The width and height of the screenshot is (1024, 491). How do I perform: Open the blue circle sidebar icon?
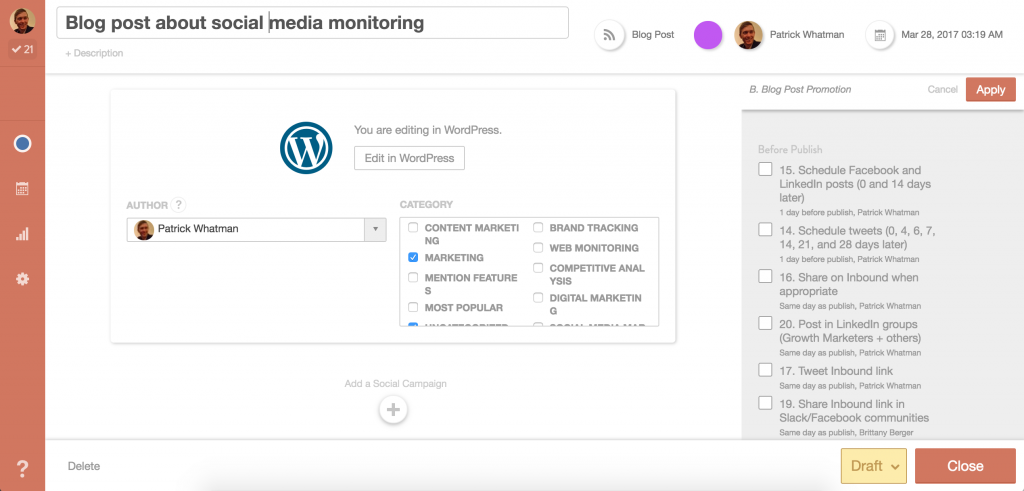pos(22,144)
